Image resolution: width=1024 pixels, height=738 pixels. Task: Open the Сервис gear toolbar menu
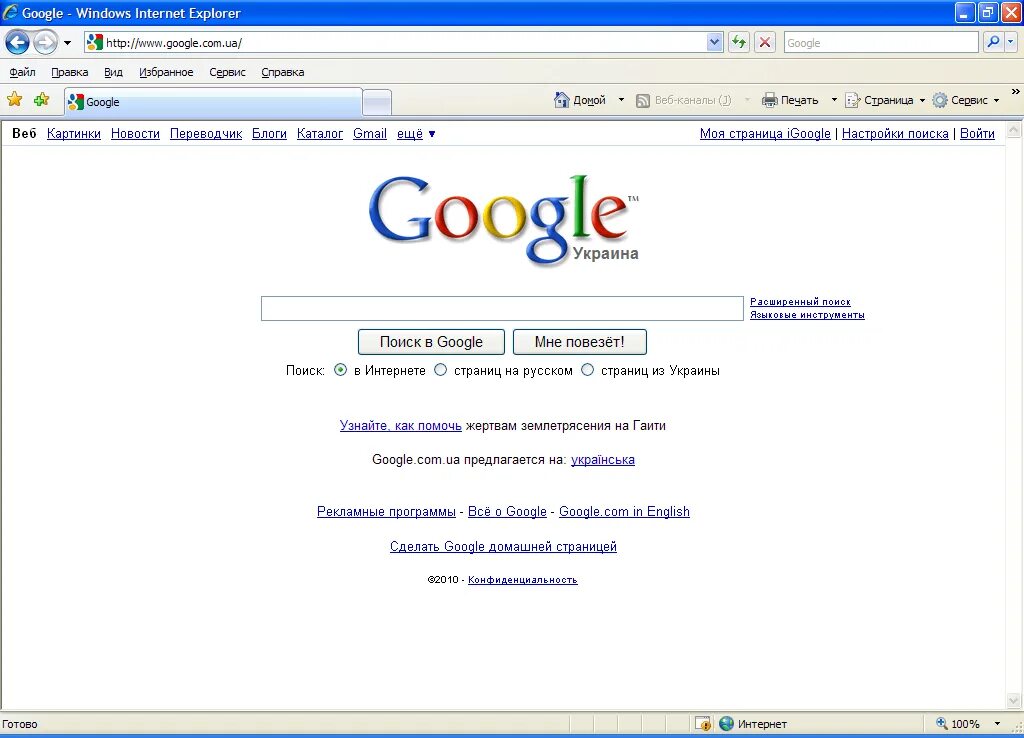point(966,100)
